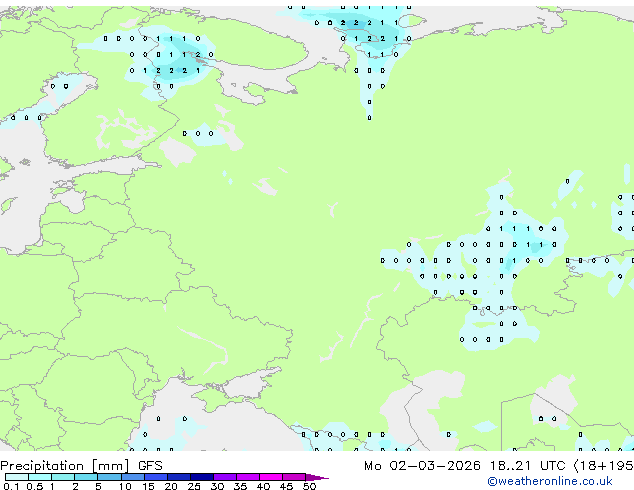Select the 45–50 mm legend color box
Screen dimensions: 634x490
[x=294, y=477]
